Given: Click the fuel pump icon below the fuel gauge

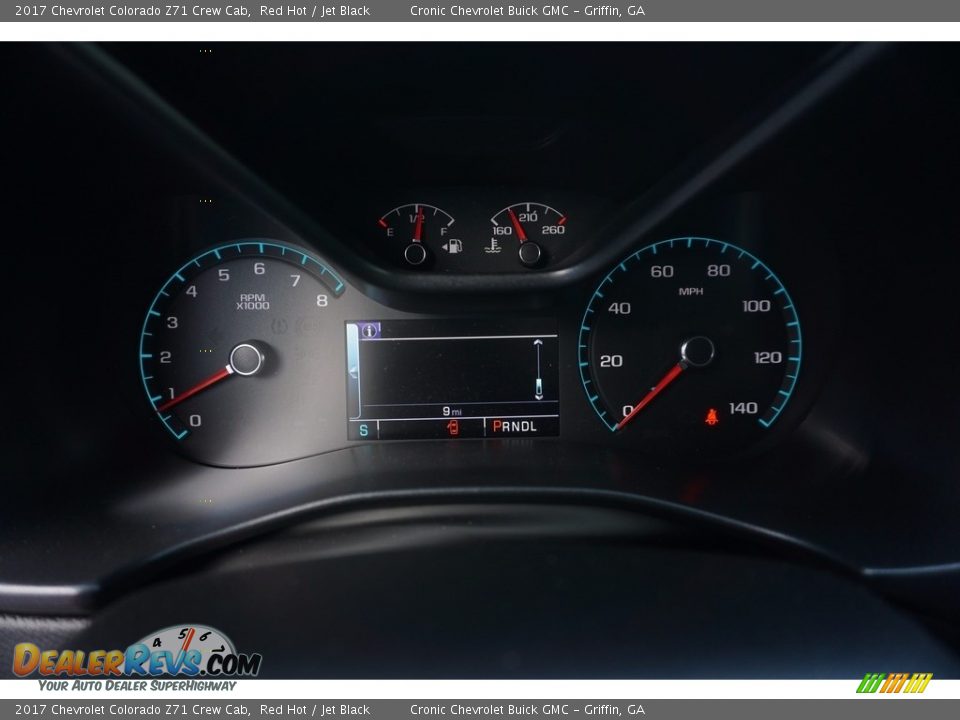Looking at the screenshot, I should coord(454,246).
